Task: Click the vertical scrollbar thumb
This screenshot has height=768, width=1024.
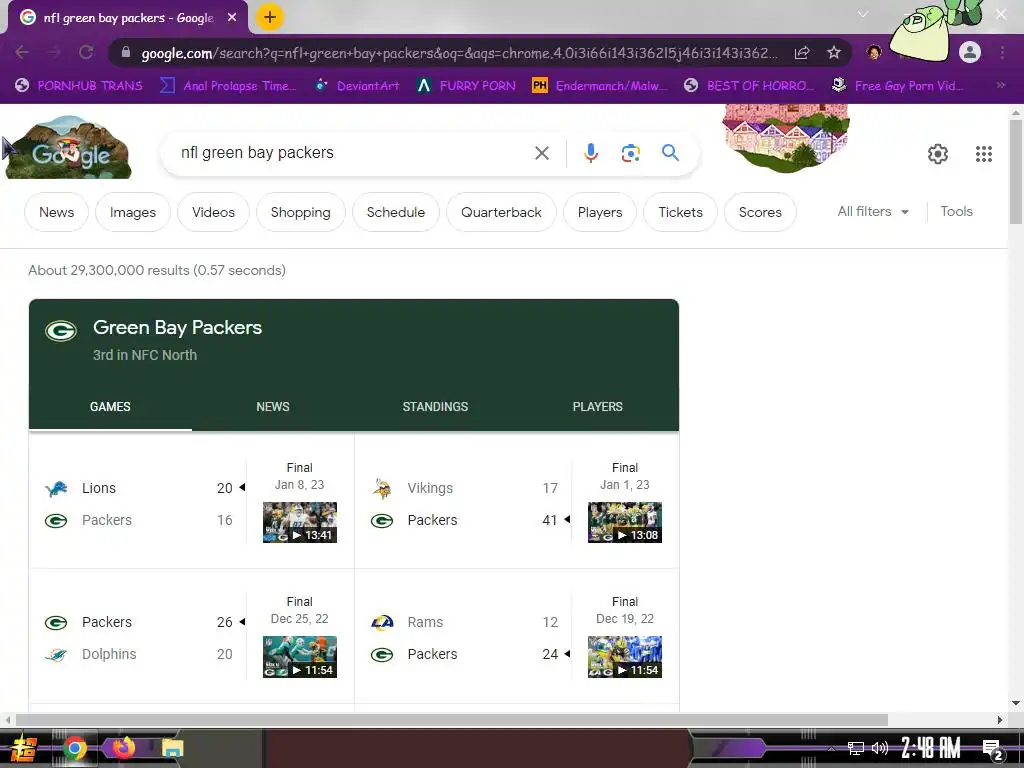Action: [x=1016, y=172]
